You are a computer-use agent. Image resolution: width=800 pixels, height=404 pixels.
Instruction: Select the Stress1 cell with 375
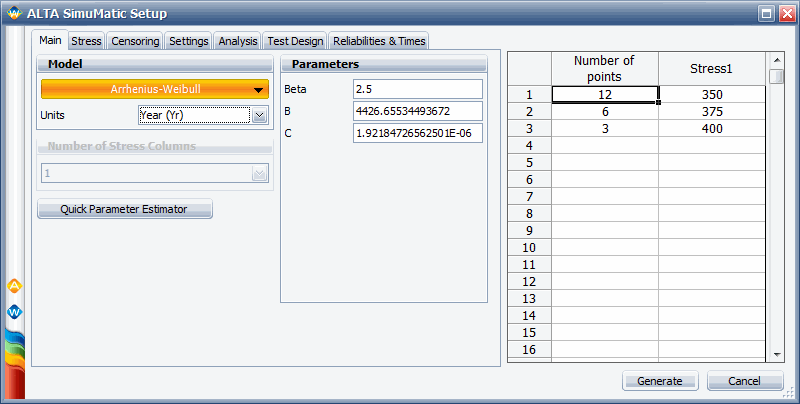pos(712,112)
